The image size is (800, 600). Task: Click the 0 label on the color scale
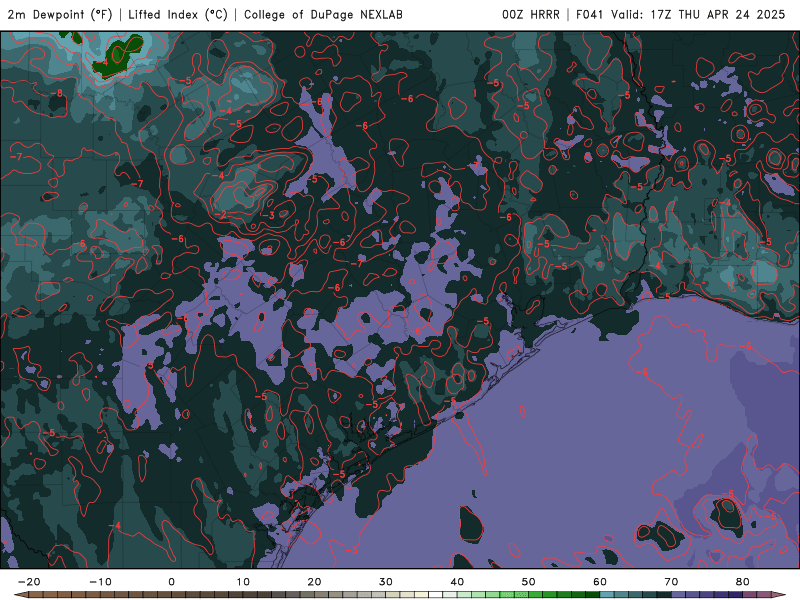171,582
